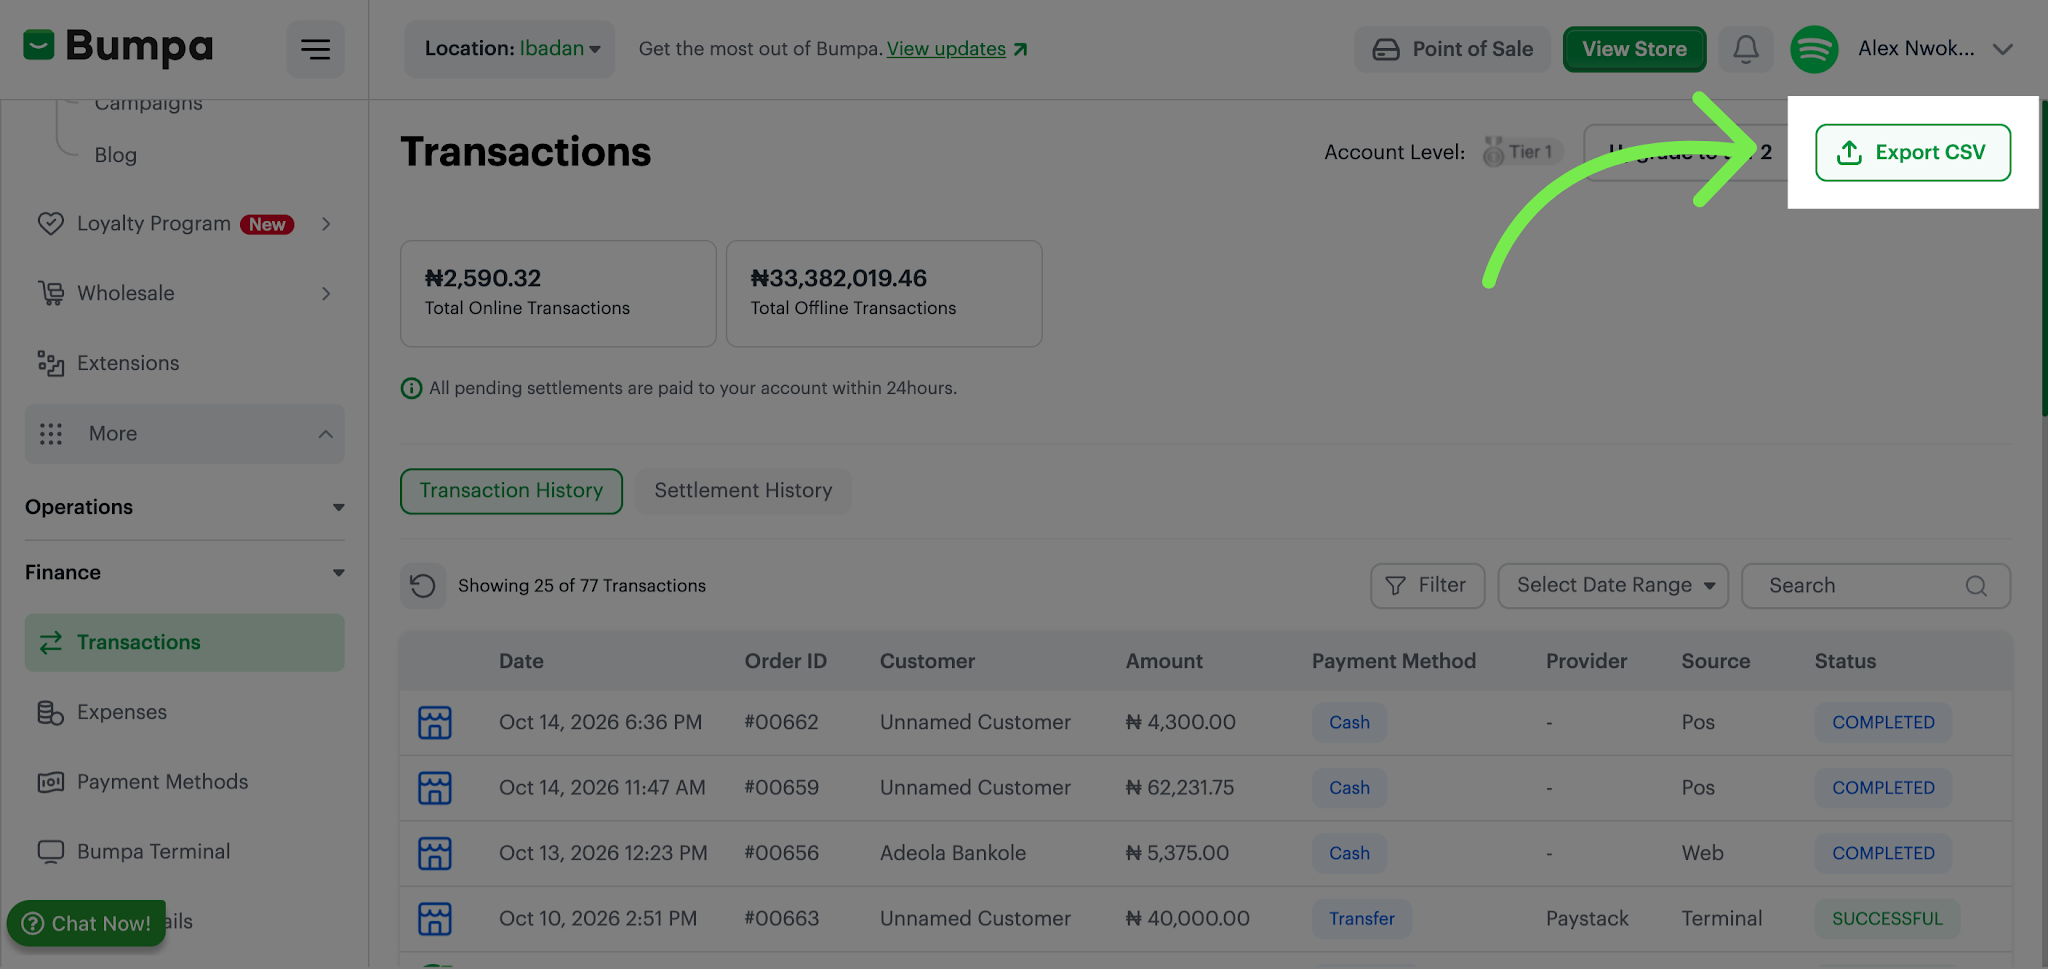Image resolution: width=2048 pixels, height=969 pixels.
Task: Collapse the Operations section
Action: (x=185, y=507)
